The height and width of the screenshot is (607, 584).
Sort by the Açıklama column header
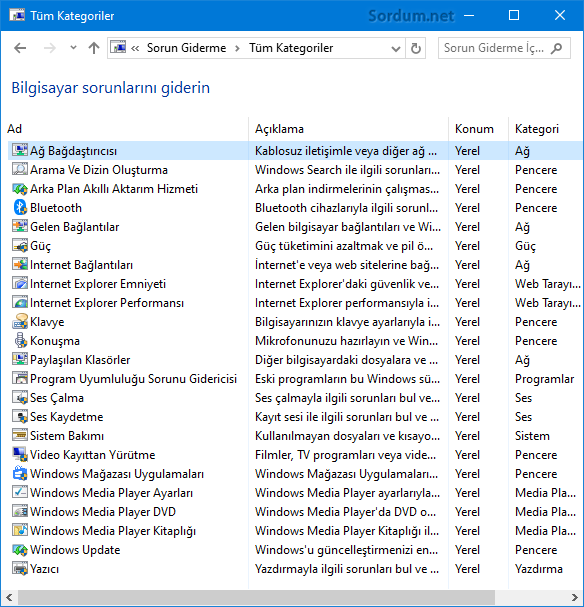point(348,129)
